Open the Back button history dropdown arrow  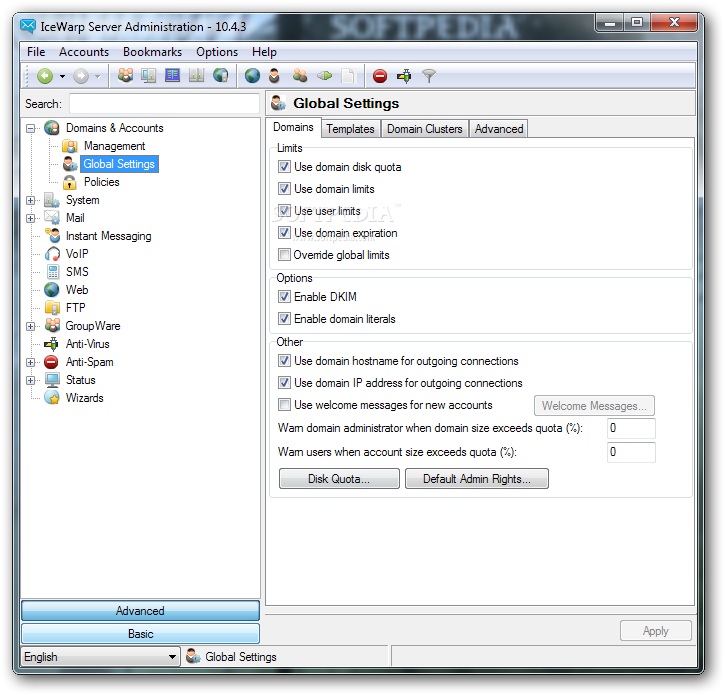[x=62, y=76]
